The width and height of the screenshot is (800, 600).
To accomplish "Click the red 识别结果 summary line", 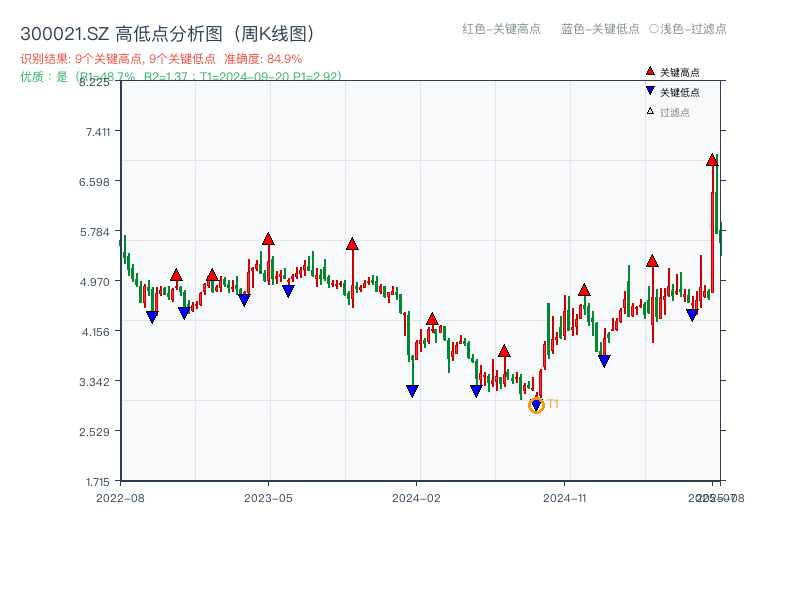I will [x=161, y=59].
